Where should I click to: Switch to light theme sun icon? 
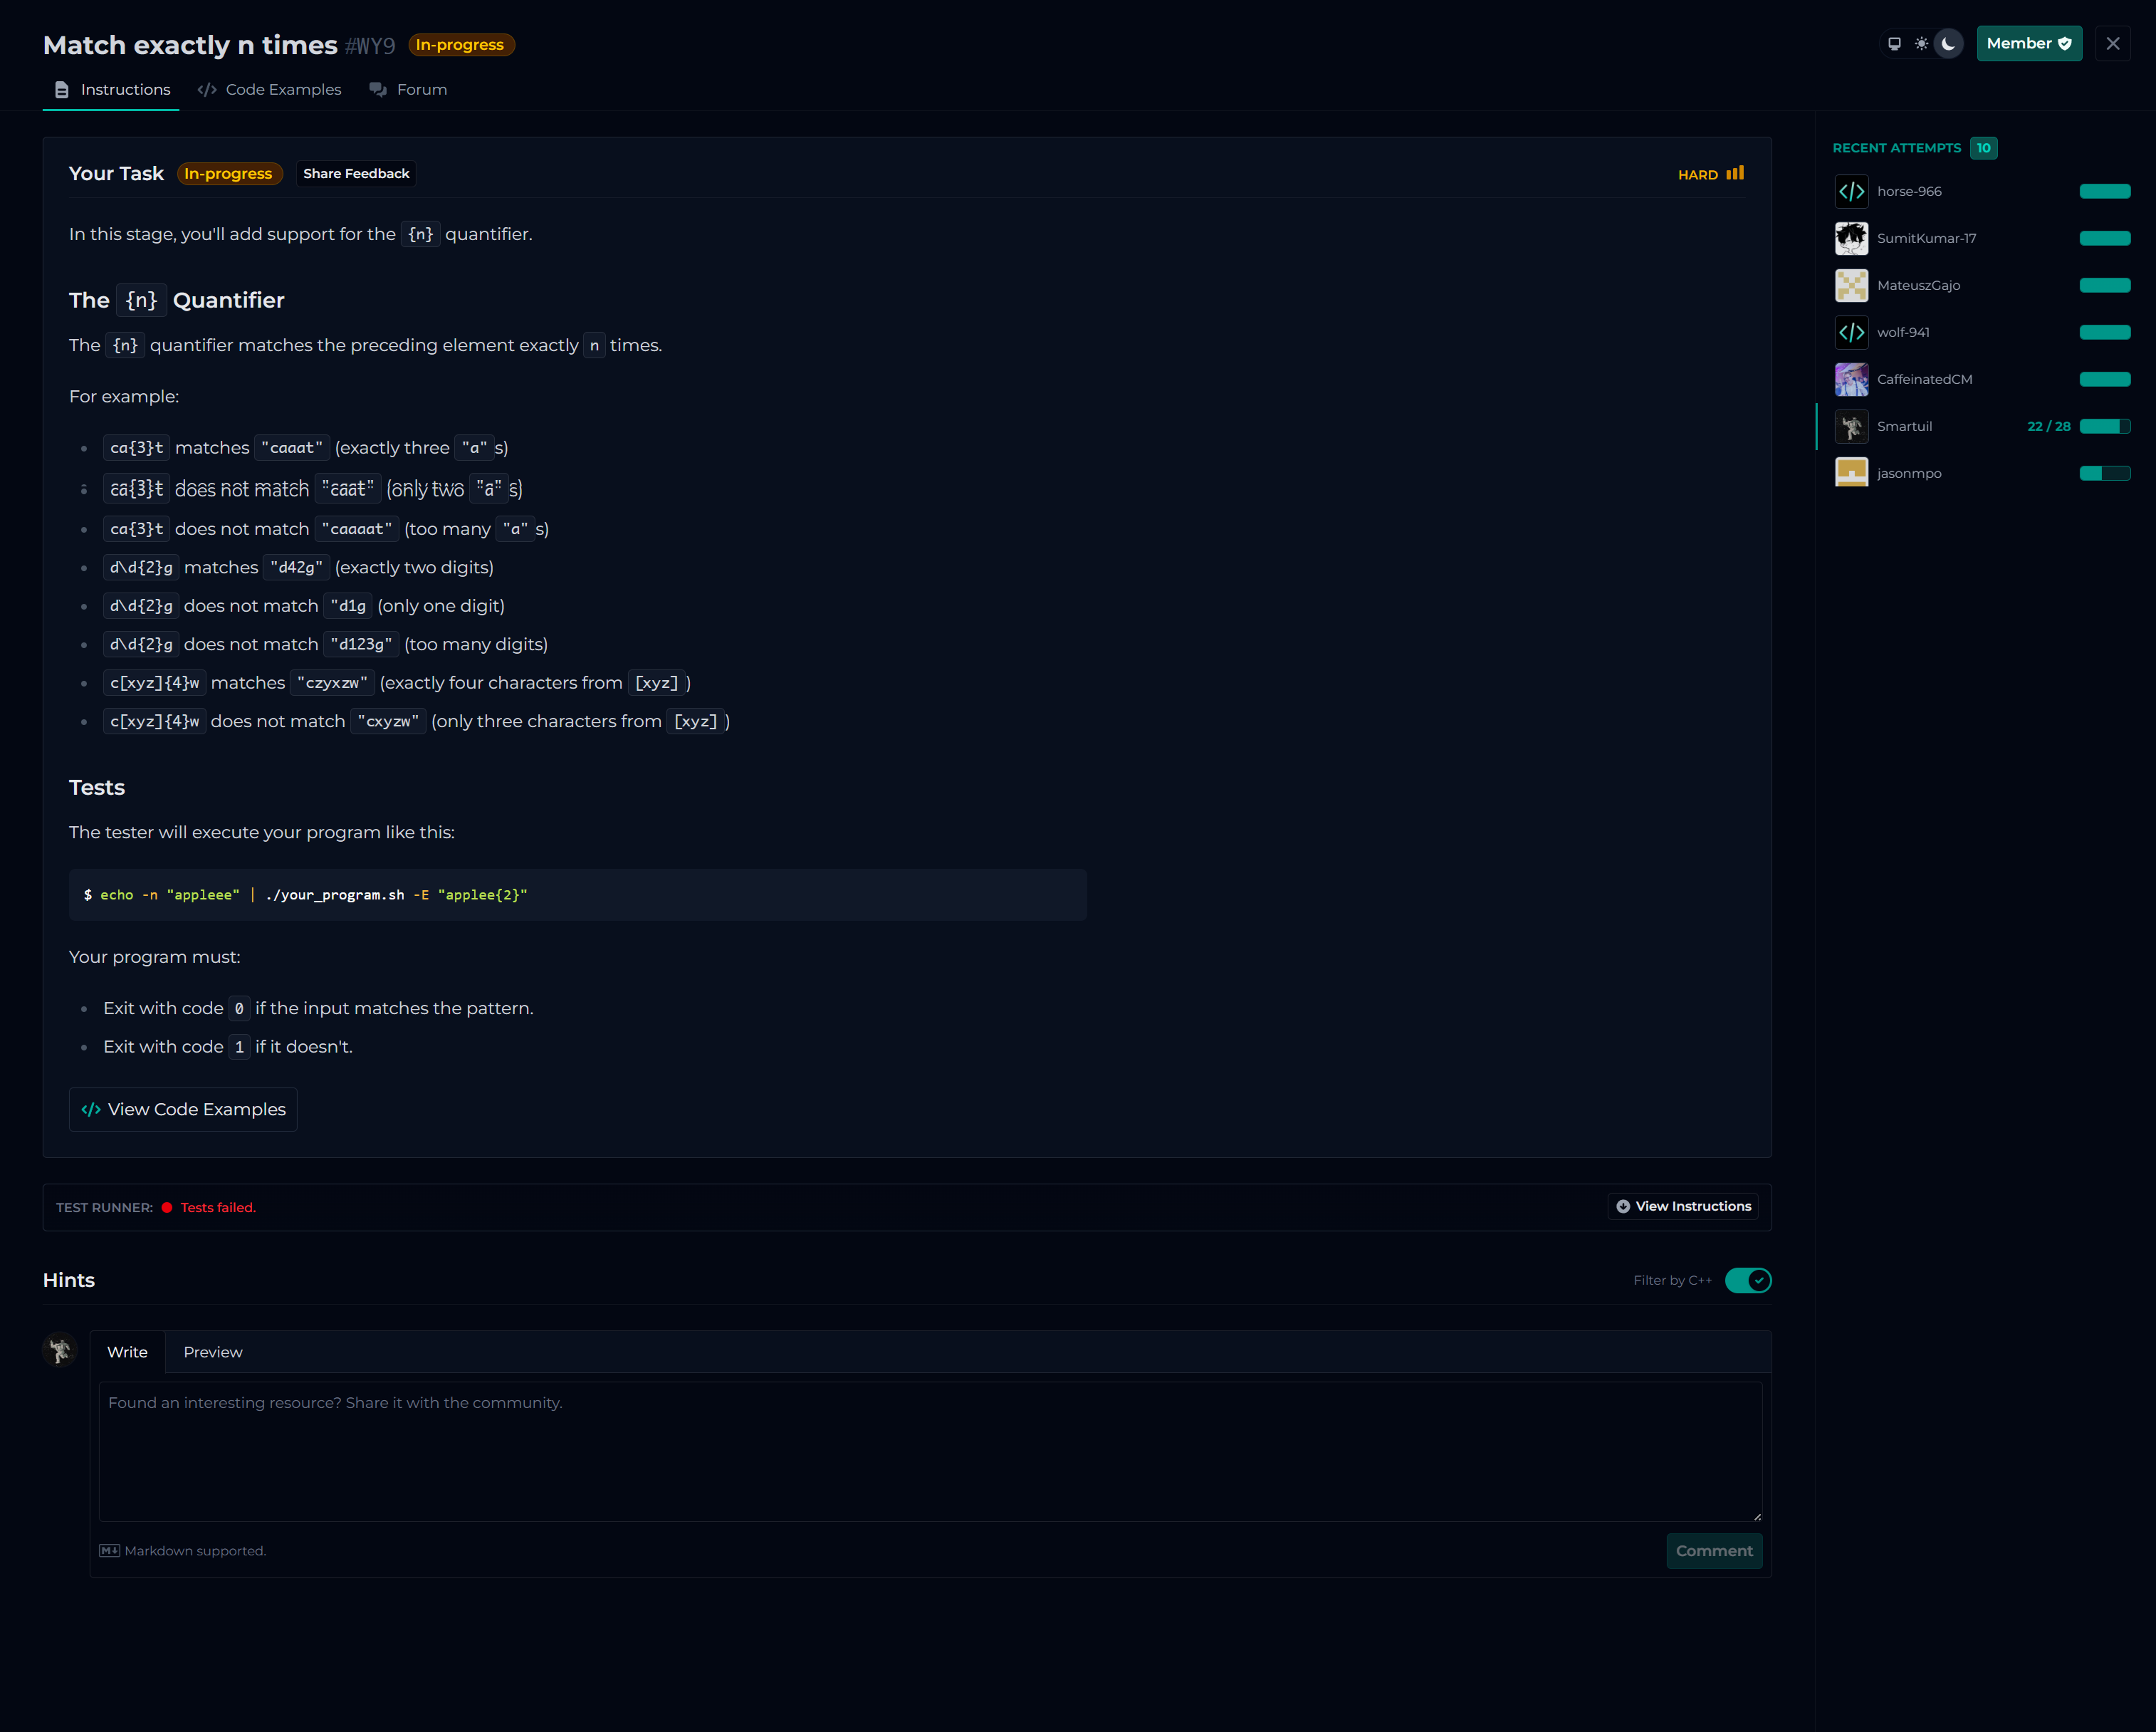point(1921,44)
